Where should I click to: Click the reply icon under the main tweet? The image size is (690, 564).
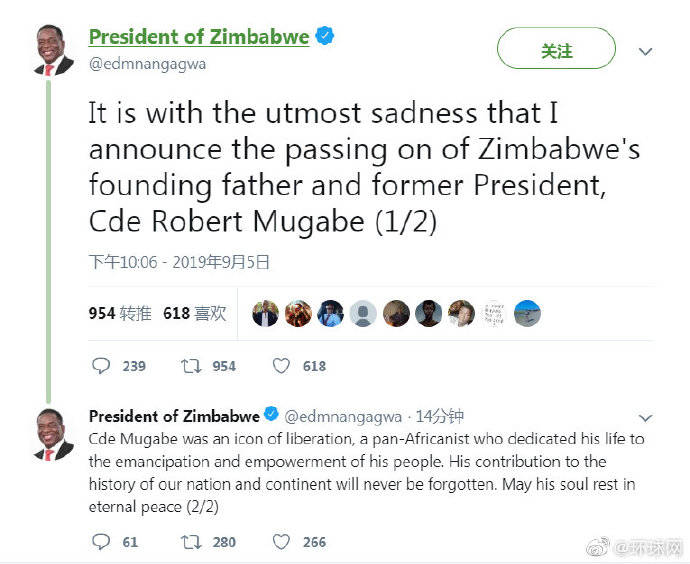pos(100,366)
